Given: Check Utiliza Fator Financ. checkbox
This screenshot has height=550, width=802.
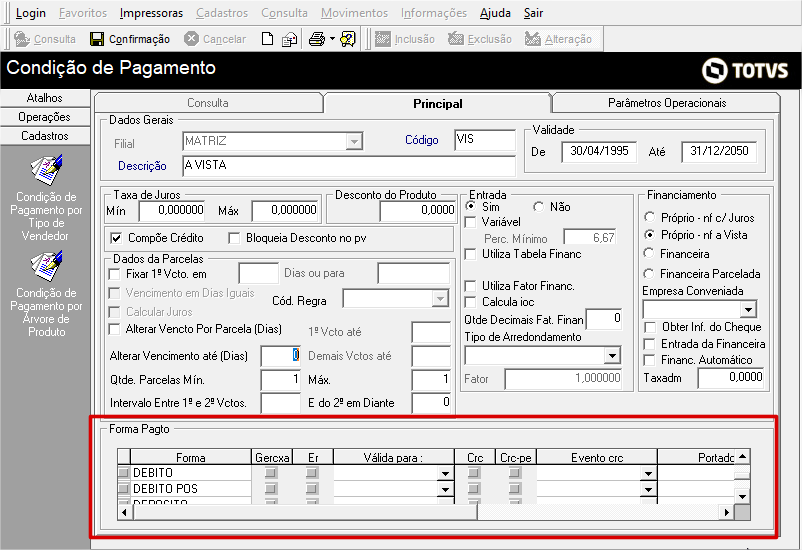Looking at the screenshot, I should (x=470, y=286).
